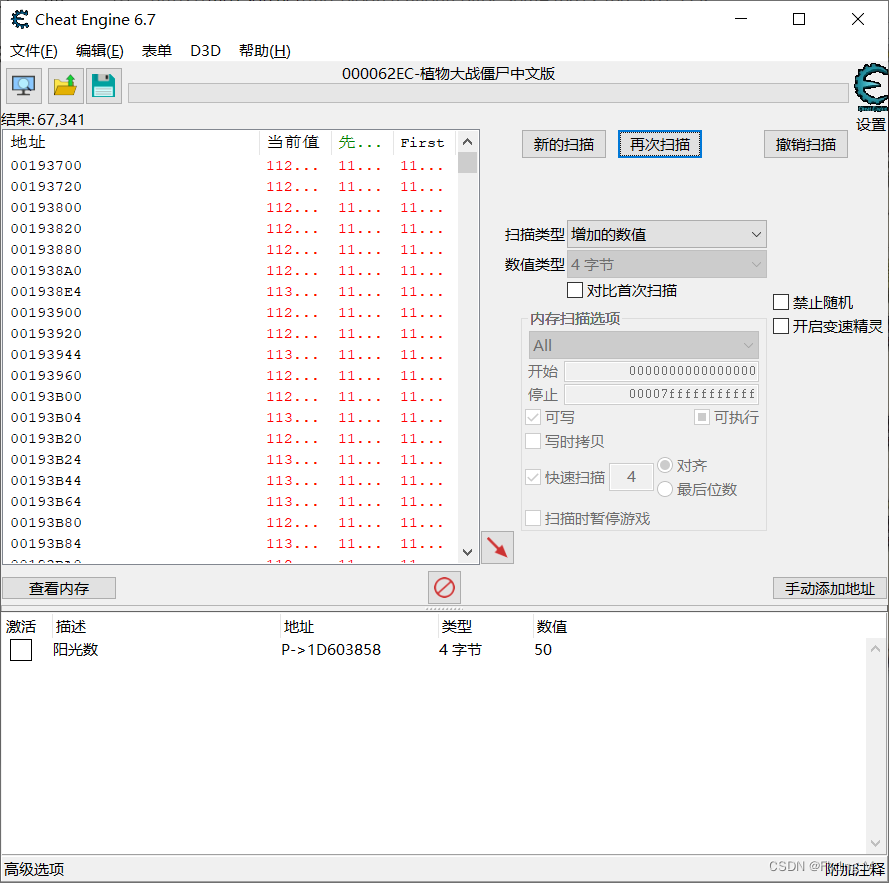This screenshot has width=889, height=883.
Task: Click the 当前值 column header
Action: tap(295, 142)
